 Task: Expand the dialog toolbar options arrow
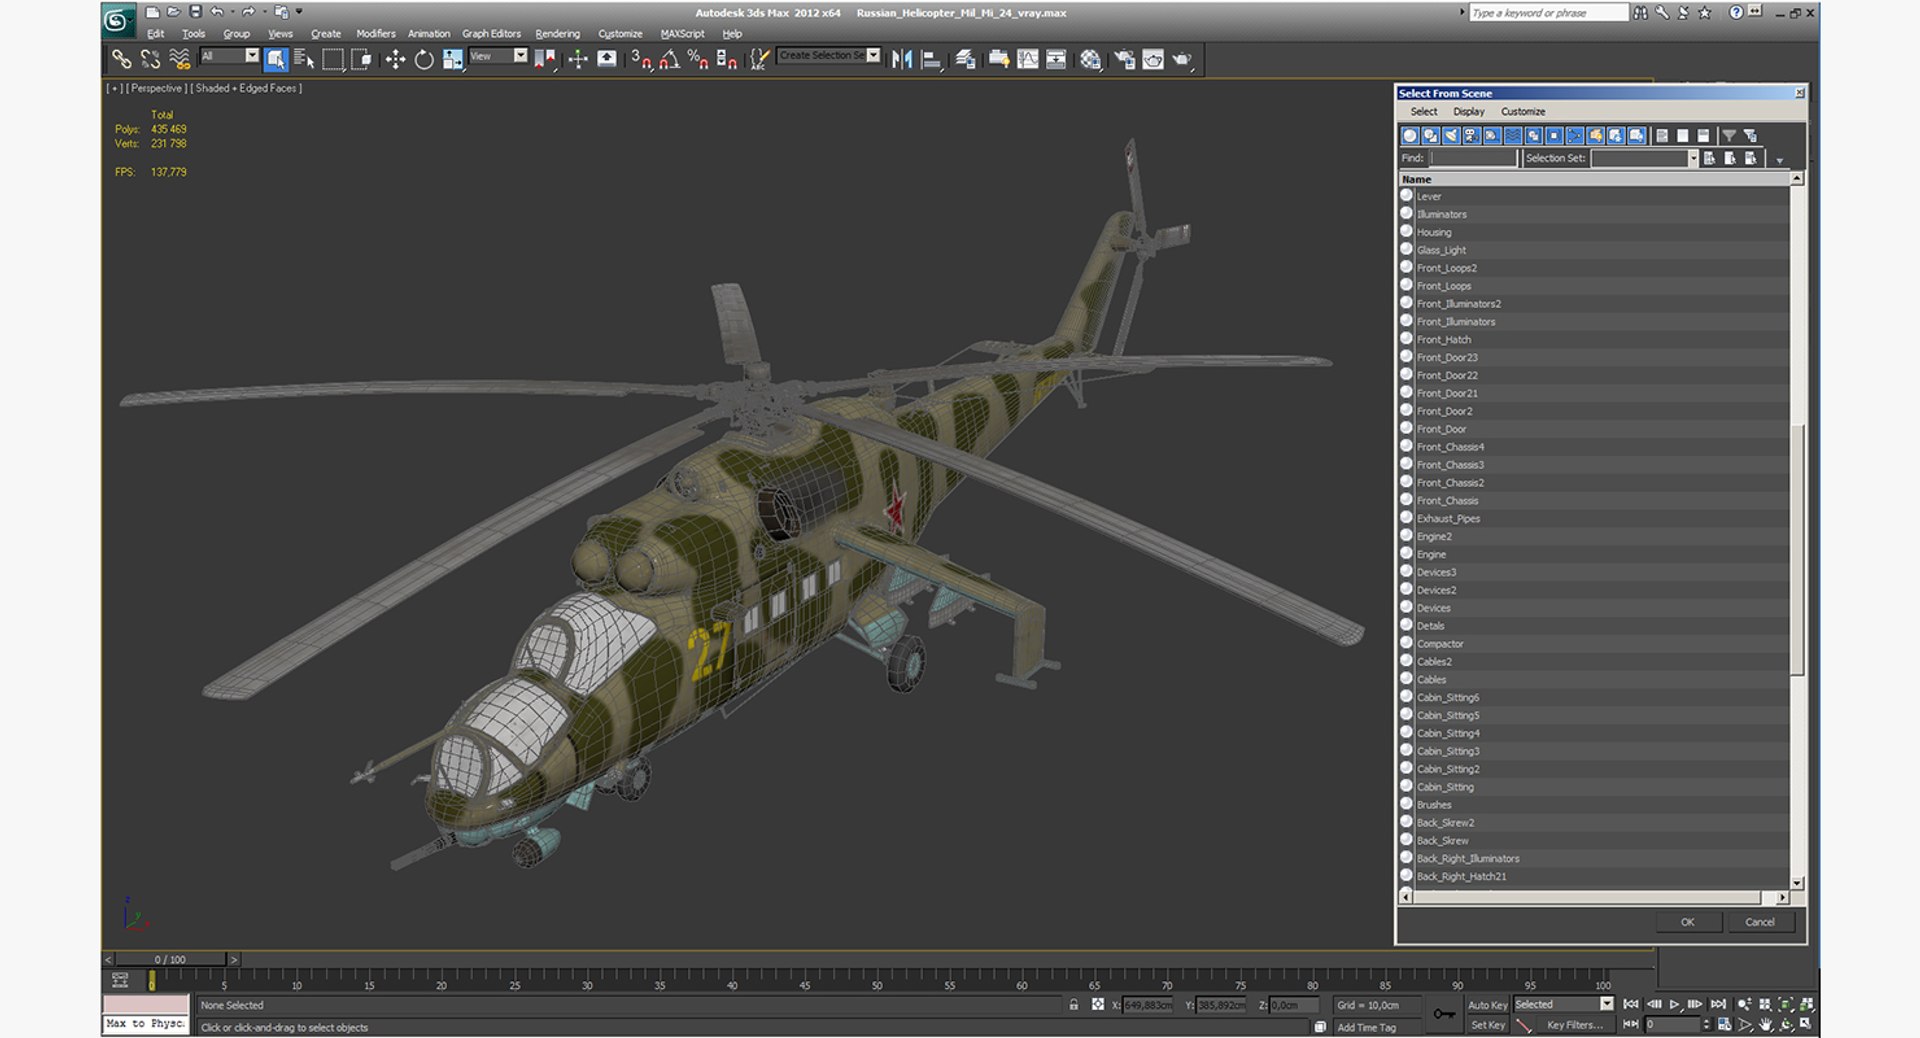[1779, 160]
